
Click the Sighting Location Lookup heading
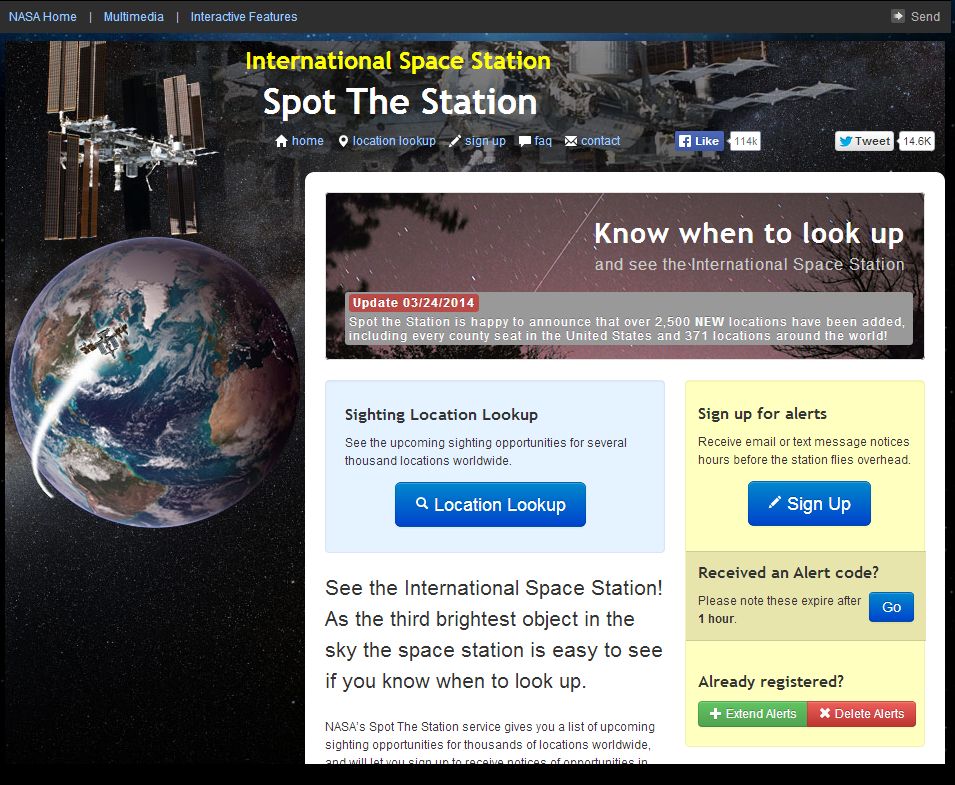point(441,415)
